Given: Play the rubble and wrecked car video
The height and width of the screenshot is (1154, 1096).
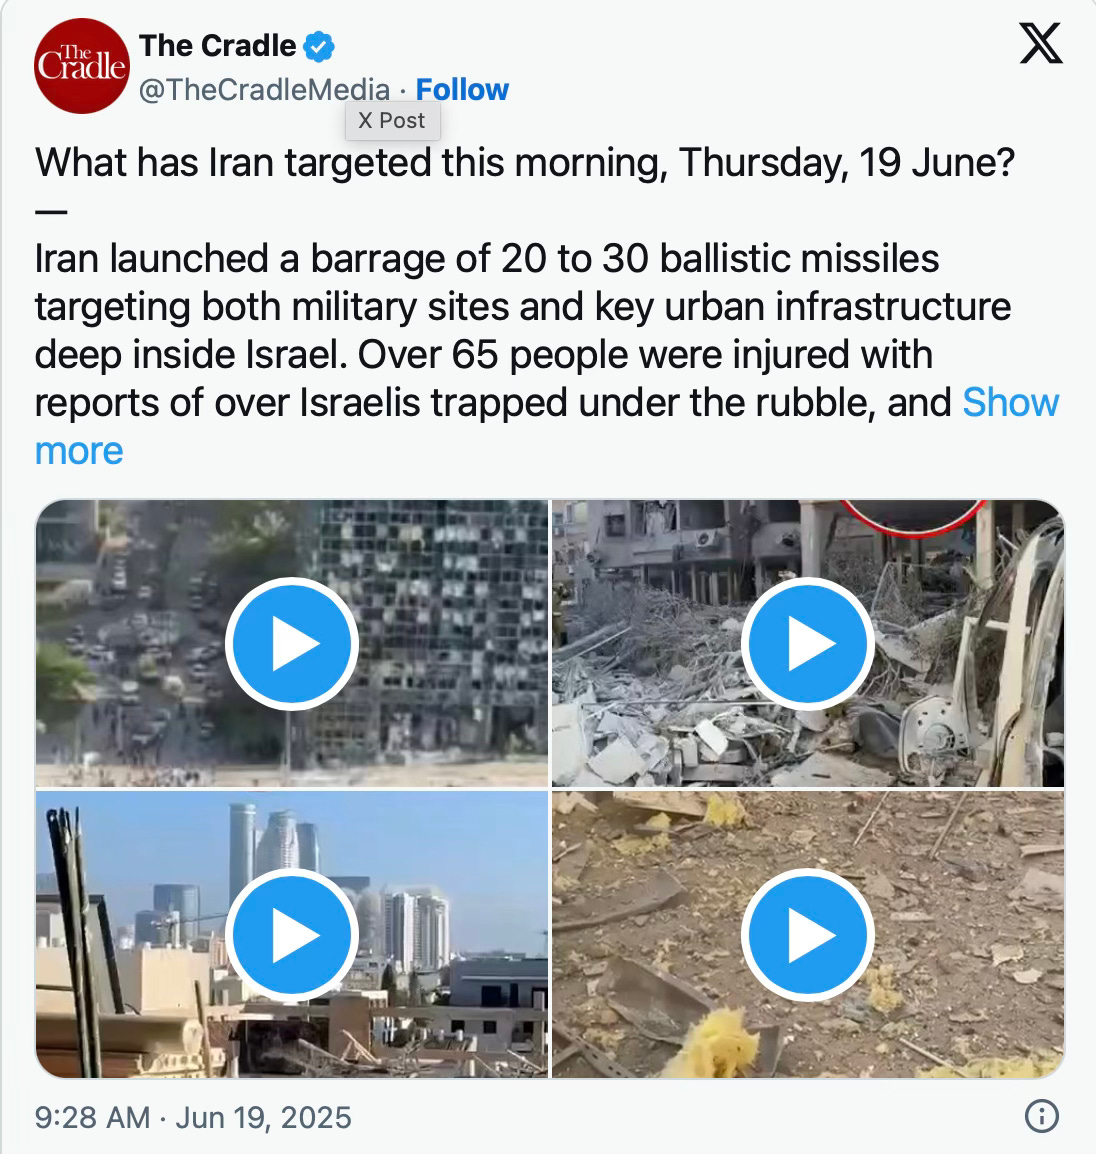Looking at the screenshot, I should [x=807, y=644].
